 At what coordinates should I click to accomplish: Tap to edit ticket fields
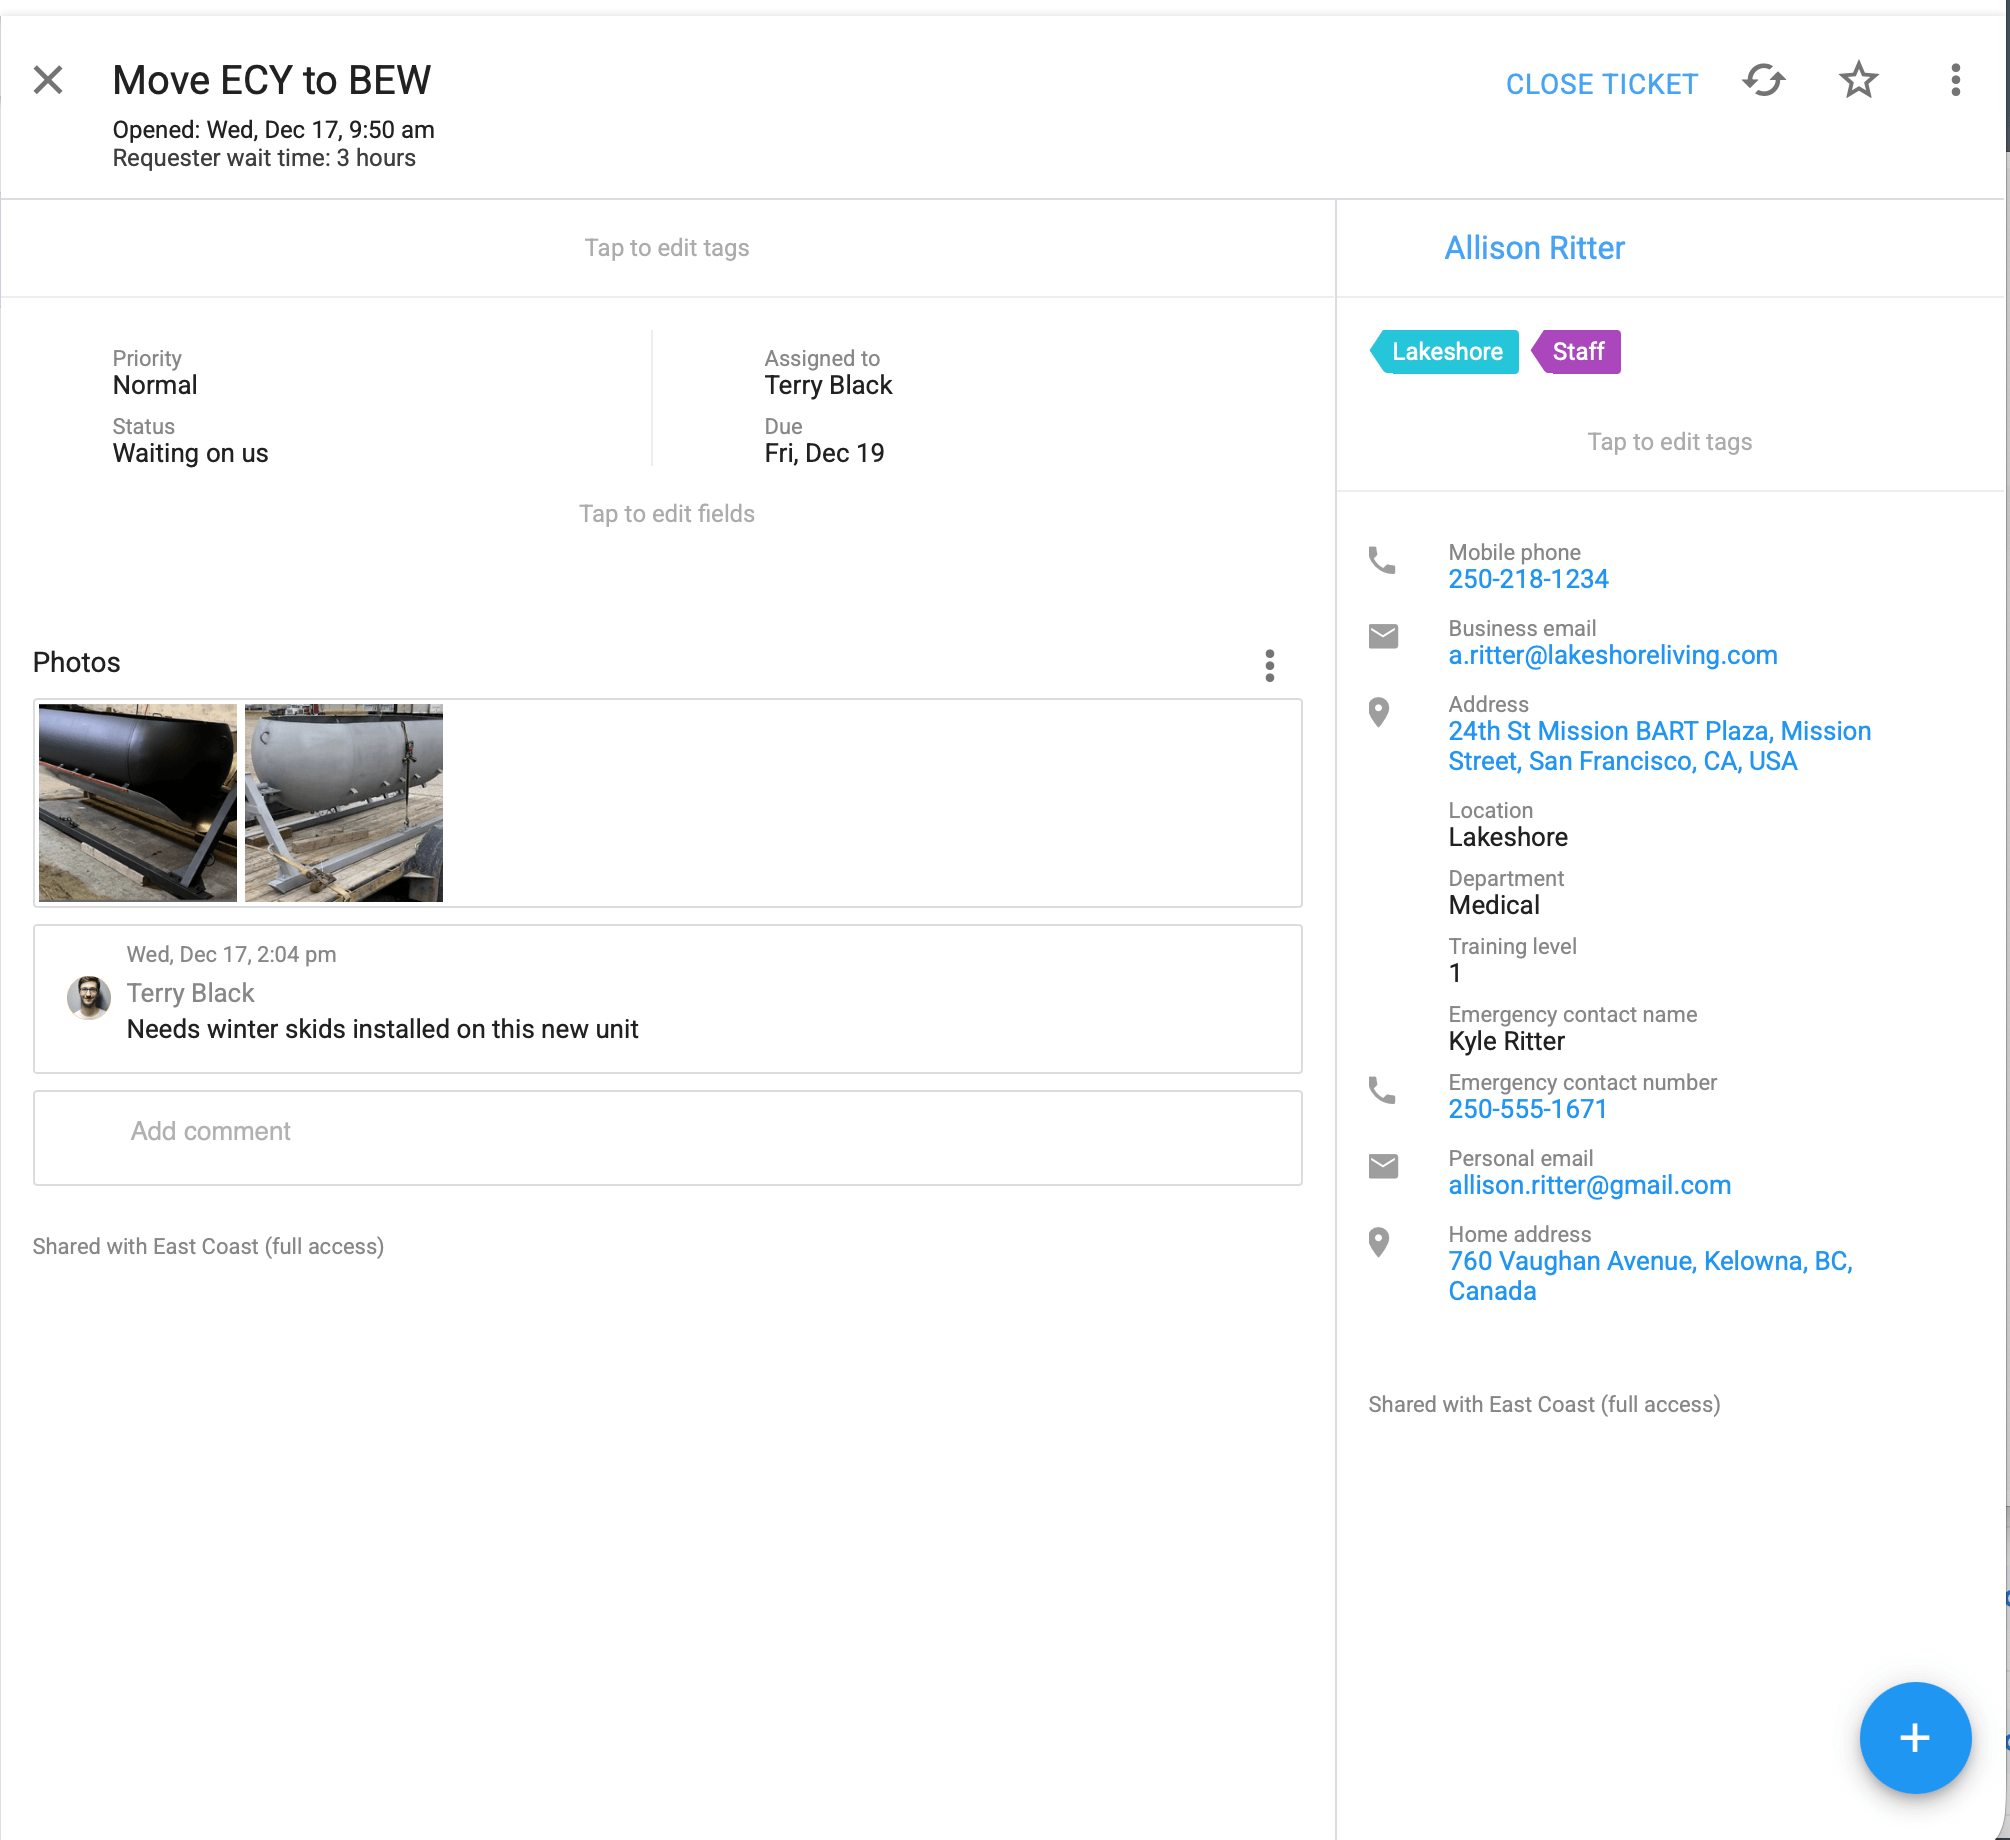(667, 514)
